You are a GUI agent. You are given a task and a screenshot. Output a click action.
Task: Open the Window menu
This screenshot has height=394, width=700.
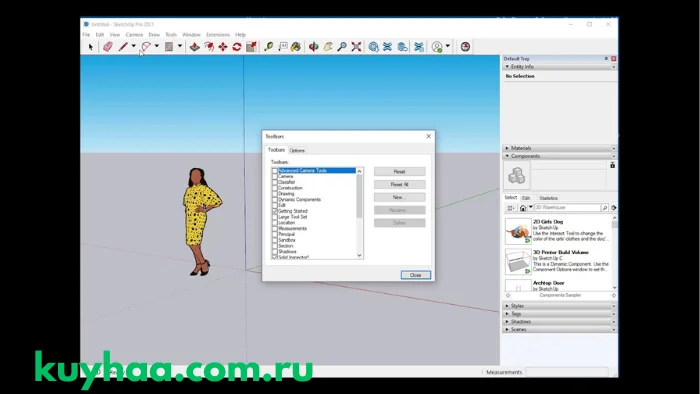click(191, 35)
